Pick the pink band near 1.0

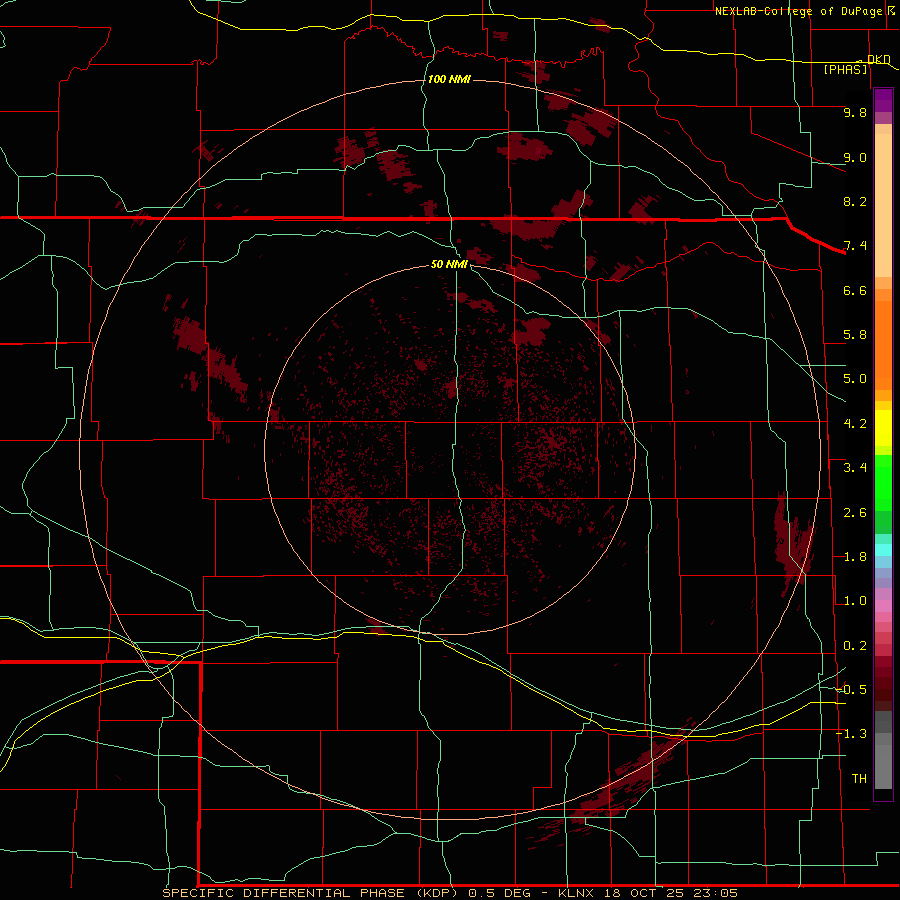(x=883, y=606)
